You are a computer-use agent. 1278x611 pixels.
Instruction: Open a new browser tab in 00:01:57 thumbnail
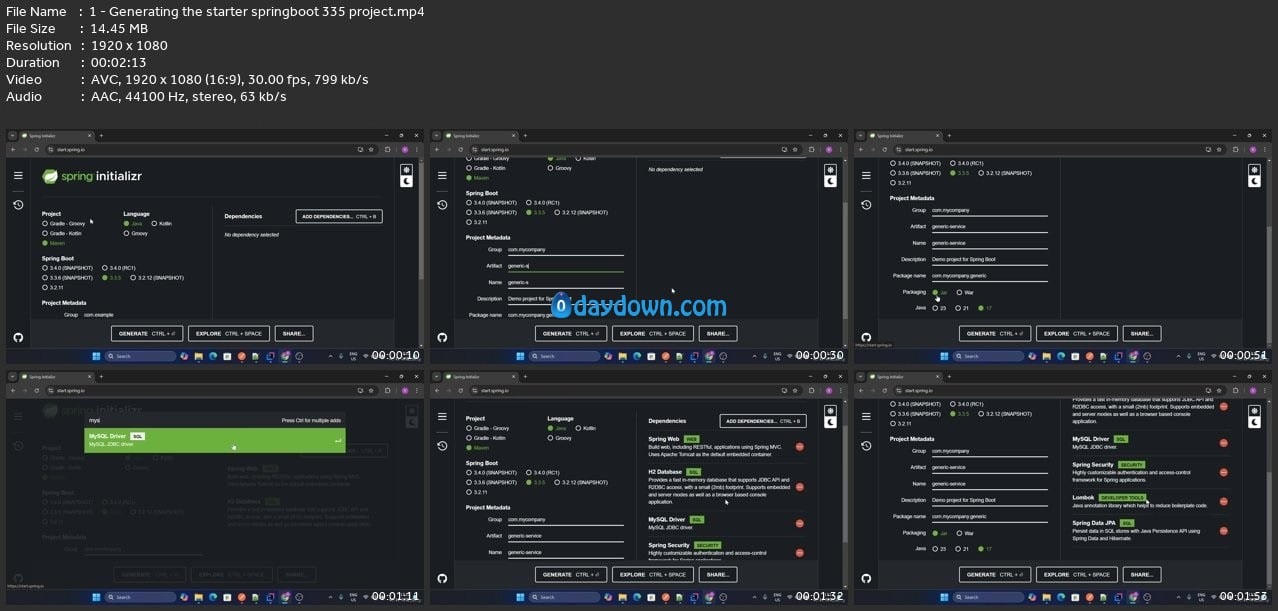pos(949,376)
